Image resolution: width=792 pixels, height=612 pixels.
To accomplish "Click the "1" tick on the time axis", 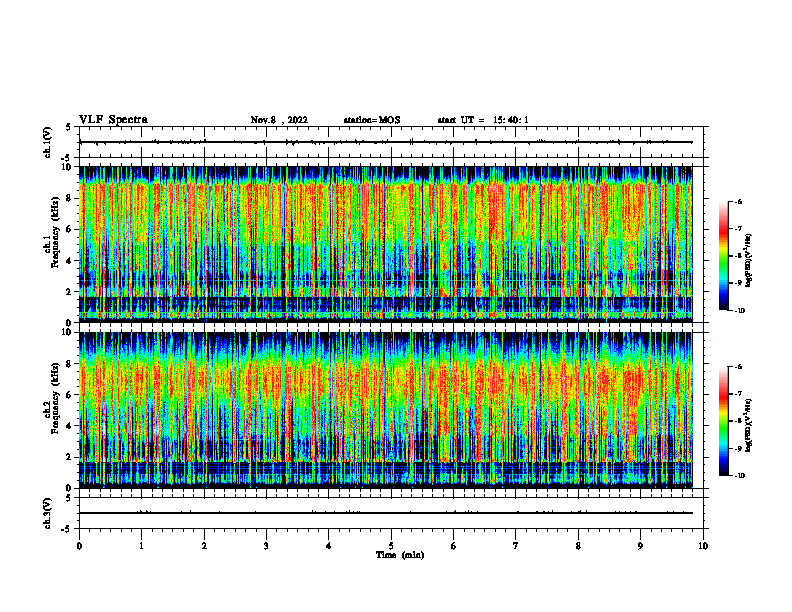I will [141, 546].
